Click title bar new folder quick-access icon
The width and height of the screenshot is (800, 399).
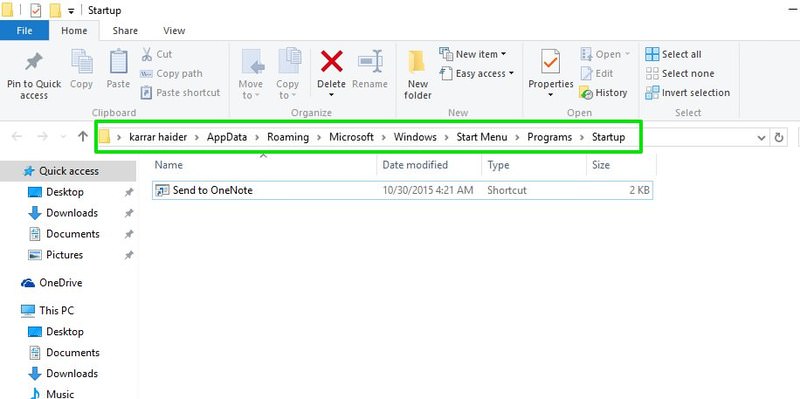coord(55,10)
